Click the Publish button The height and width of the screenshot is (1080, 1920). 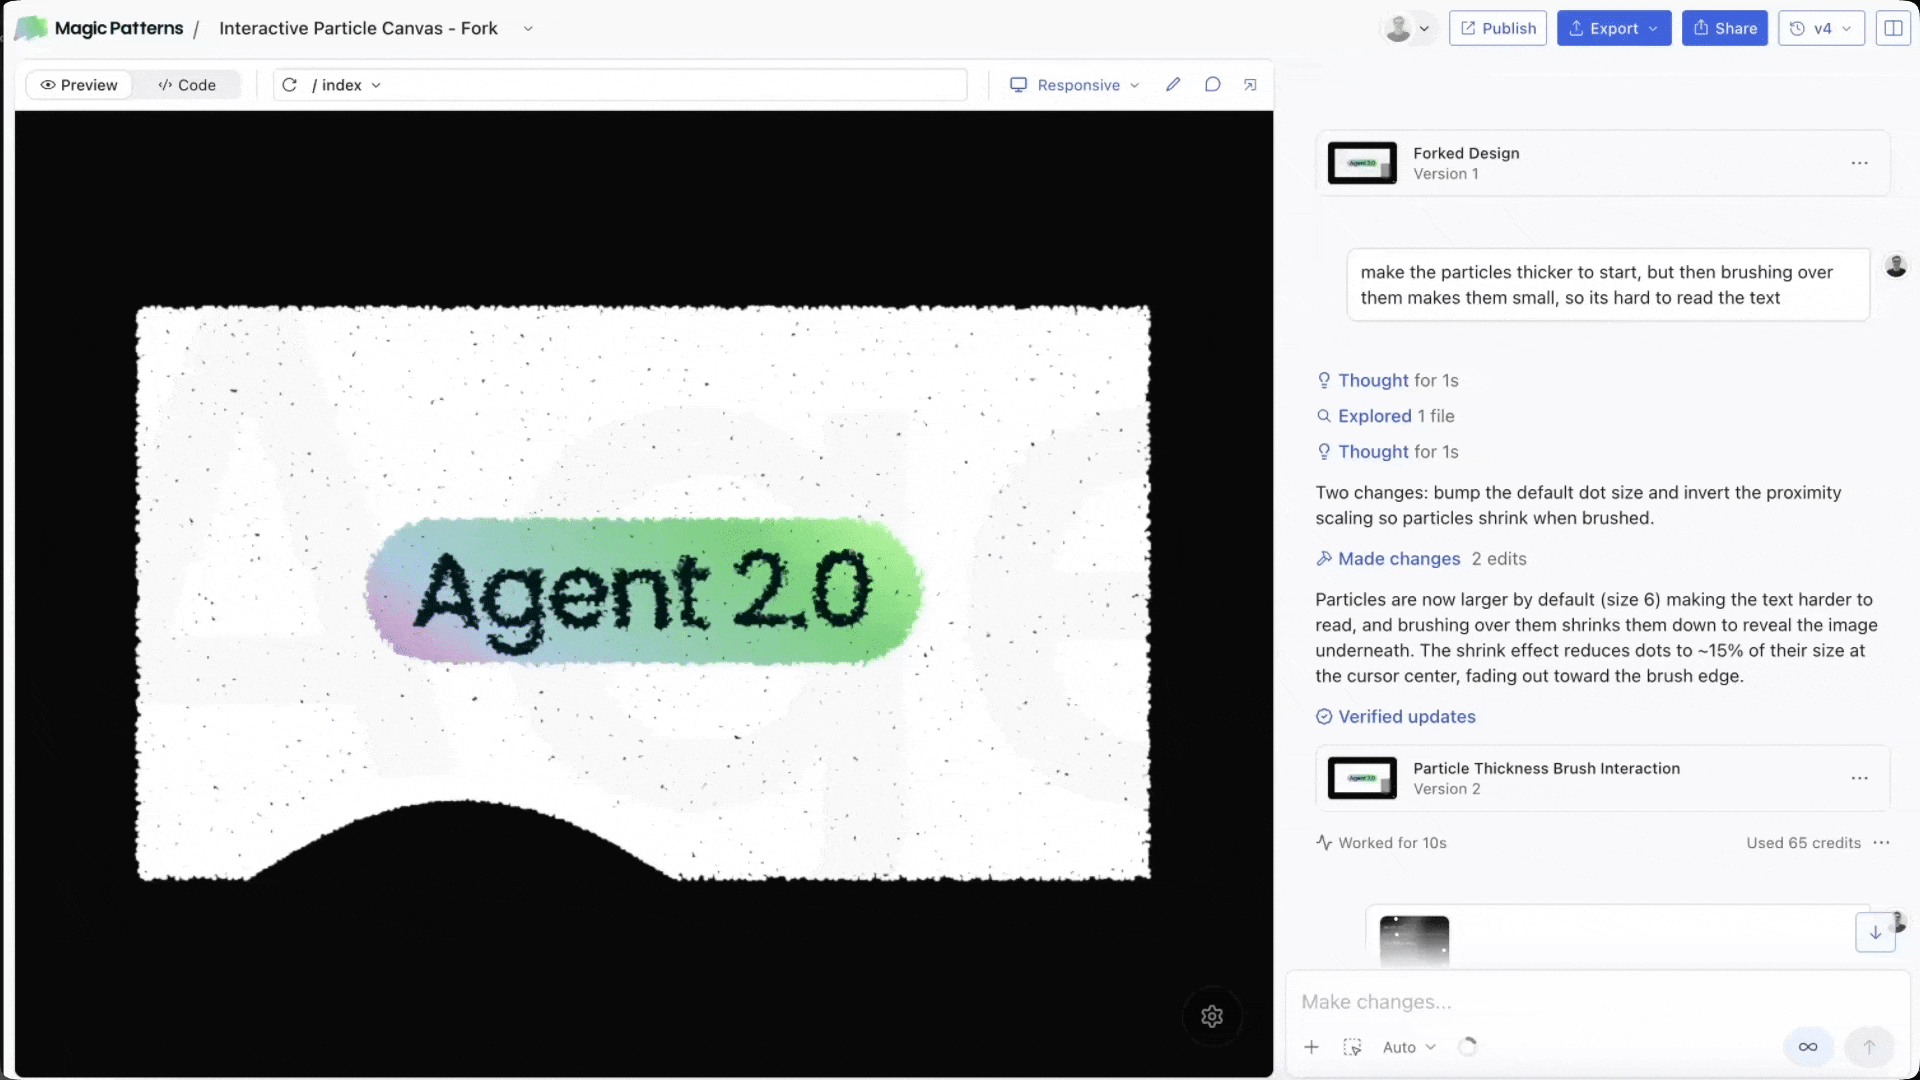click(1497, 28)
